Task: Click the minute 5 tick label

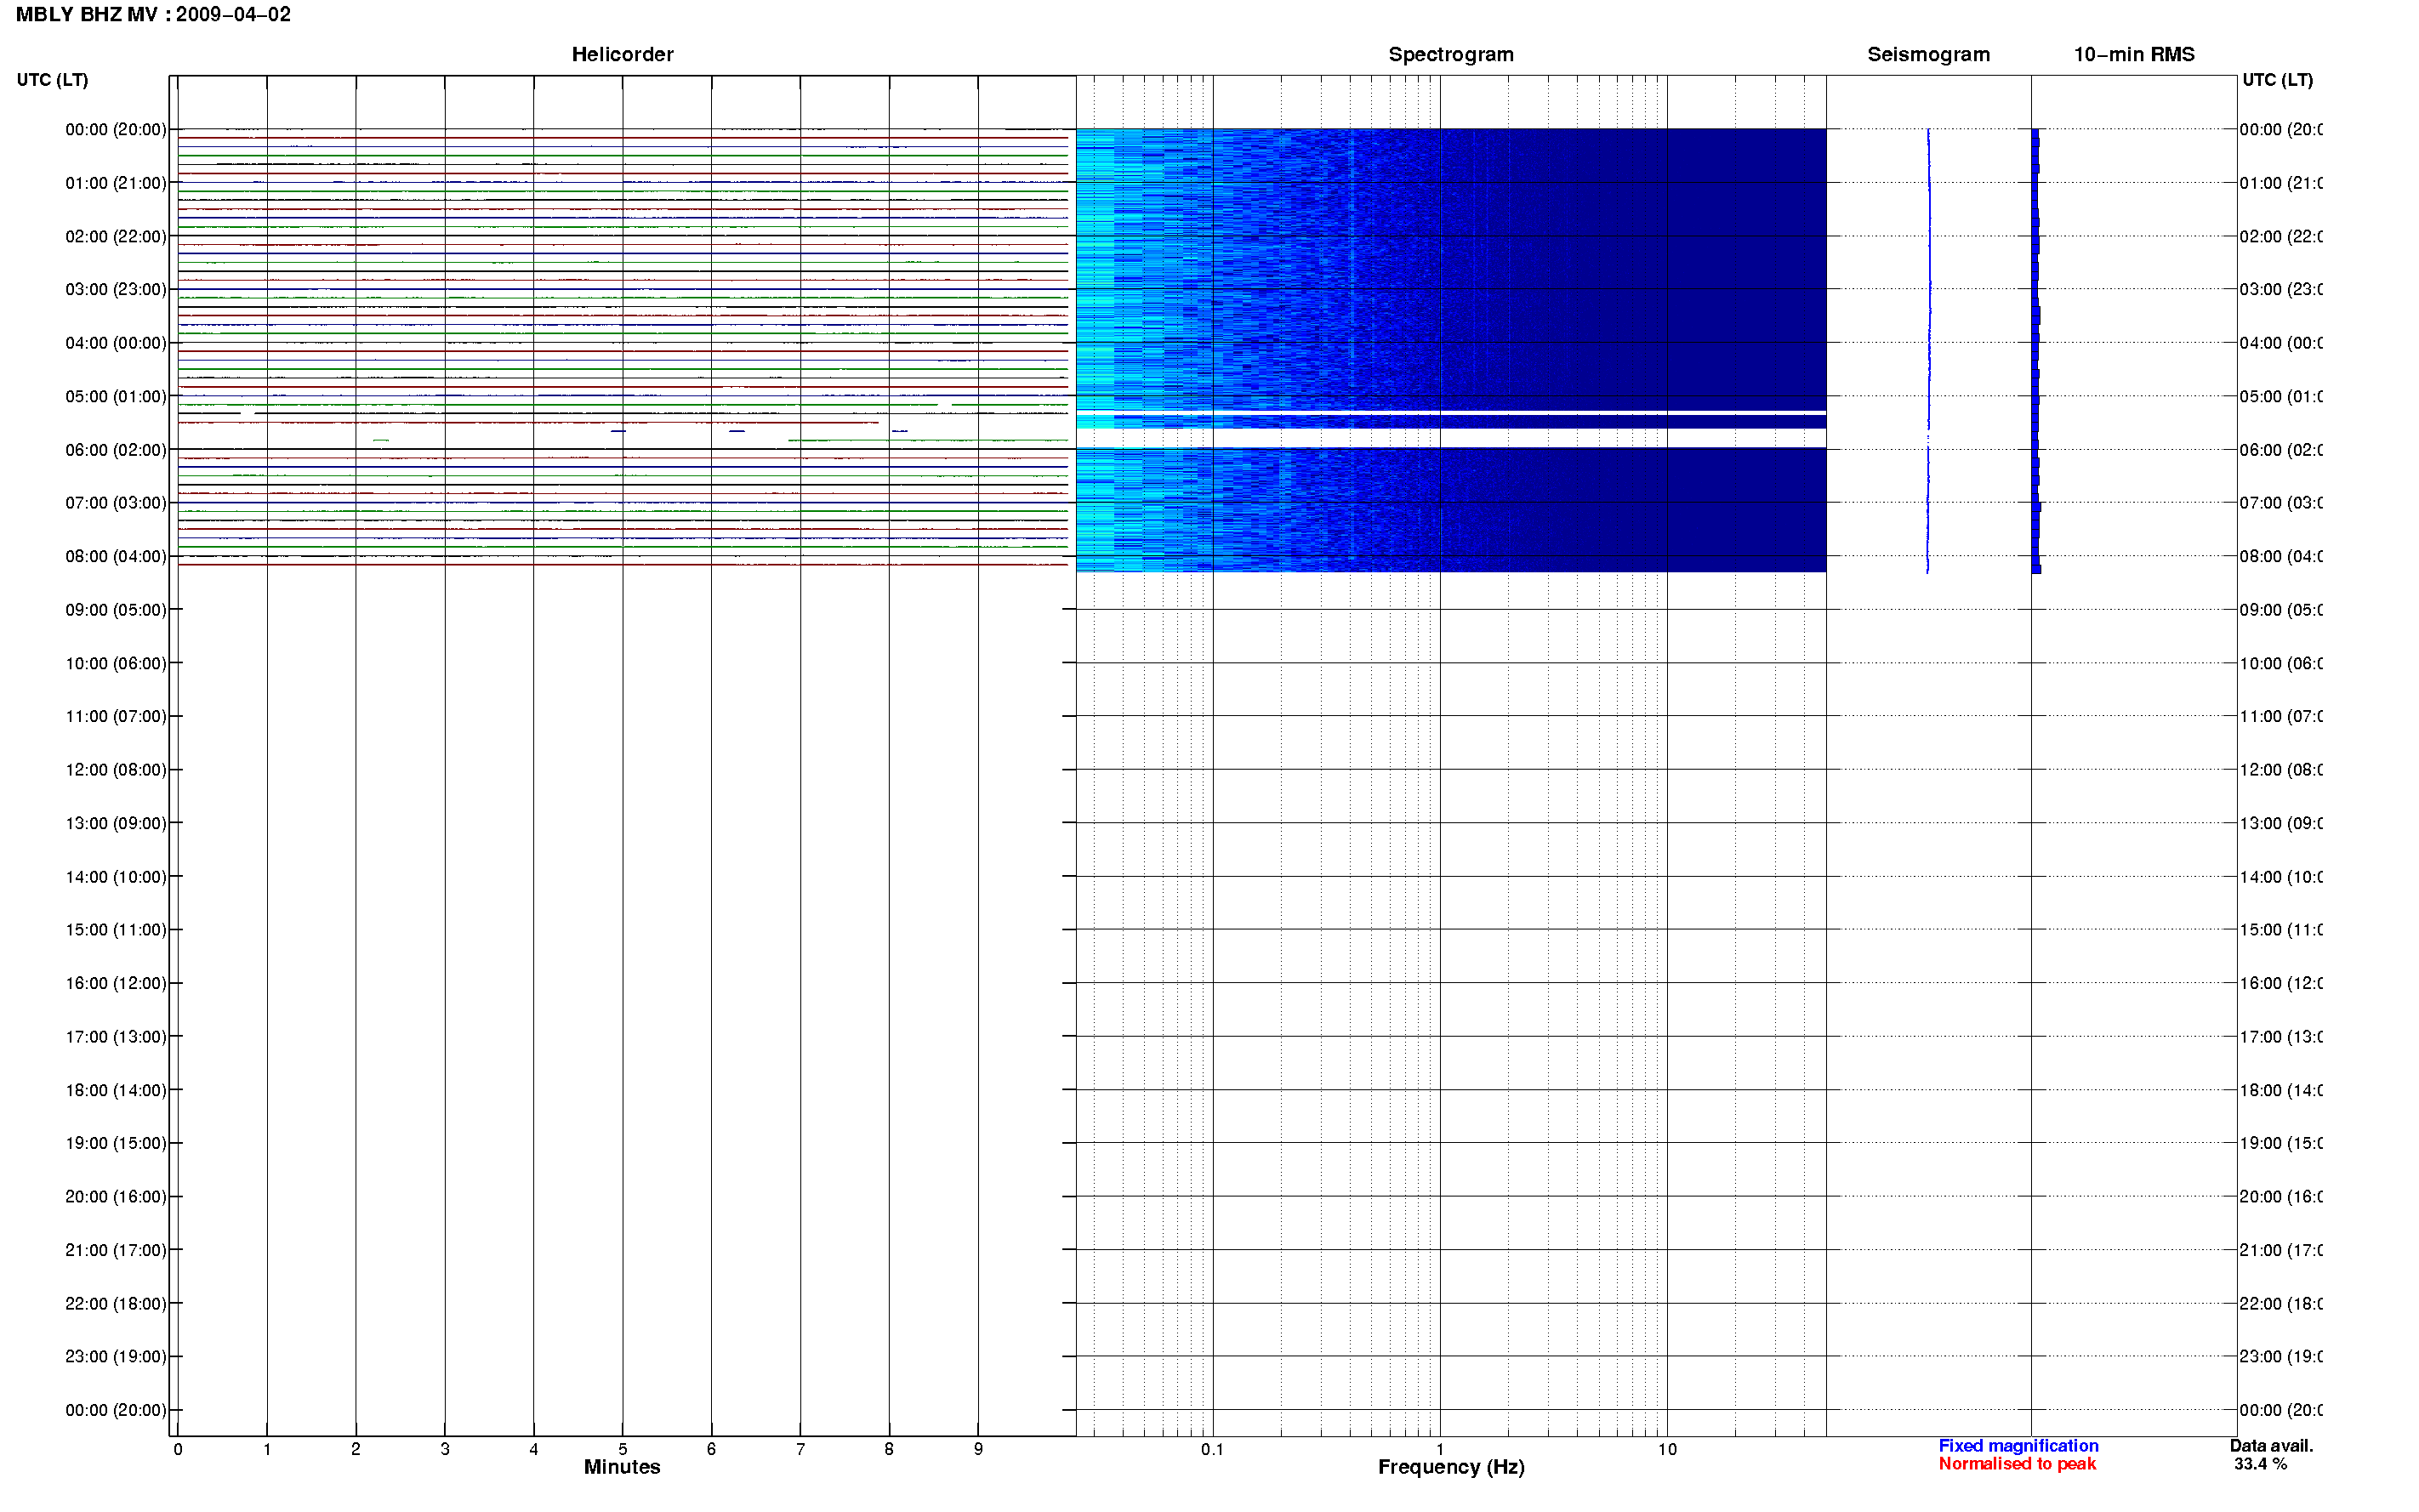Action: pyautogui.click(x=622, y=1449)
